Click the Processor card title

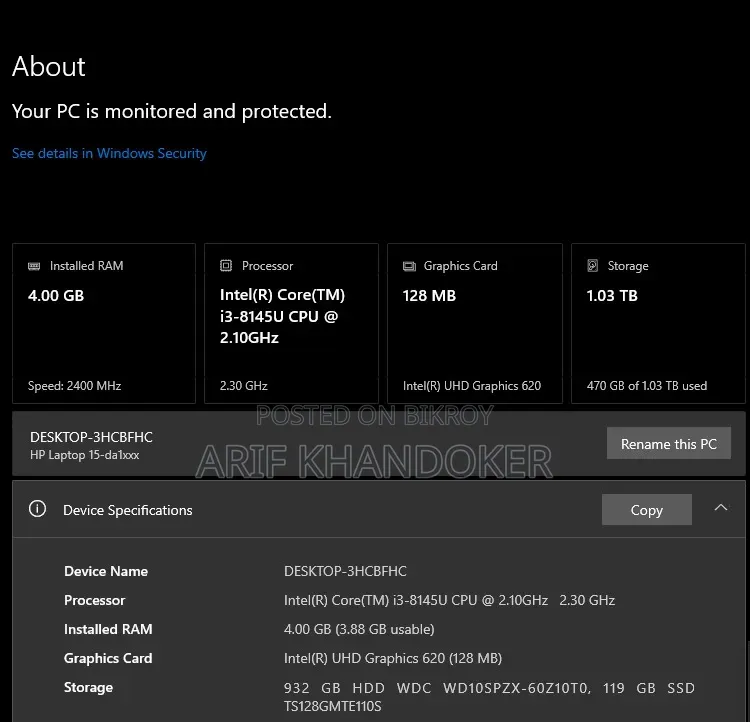pos(267,266)
